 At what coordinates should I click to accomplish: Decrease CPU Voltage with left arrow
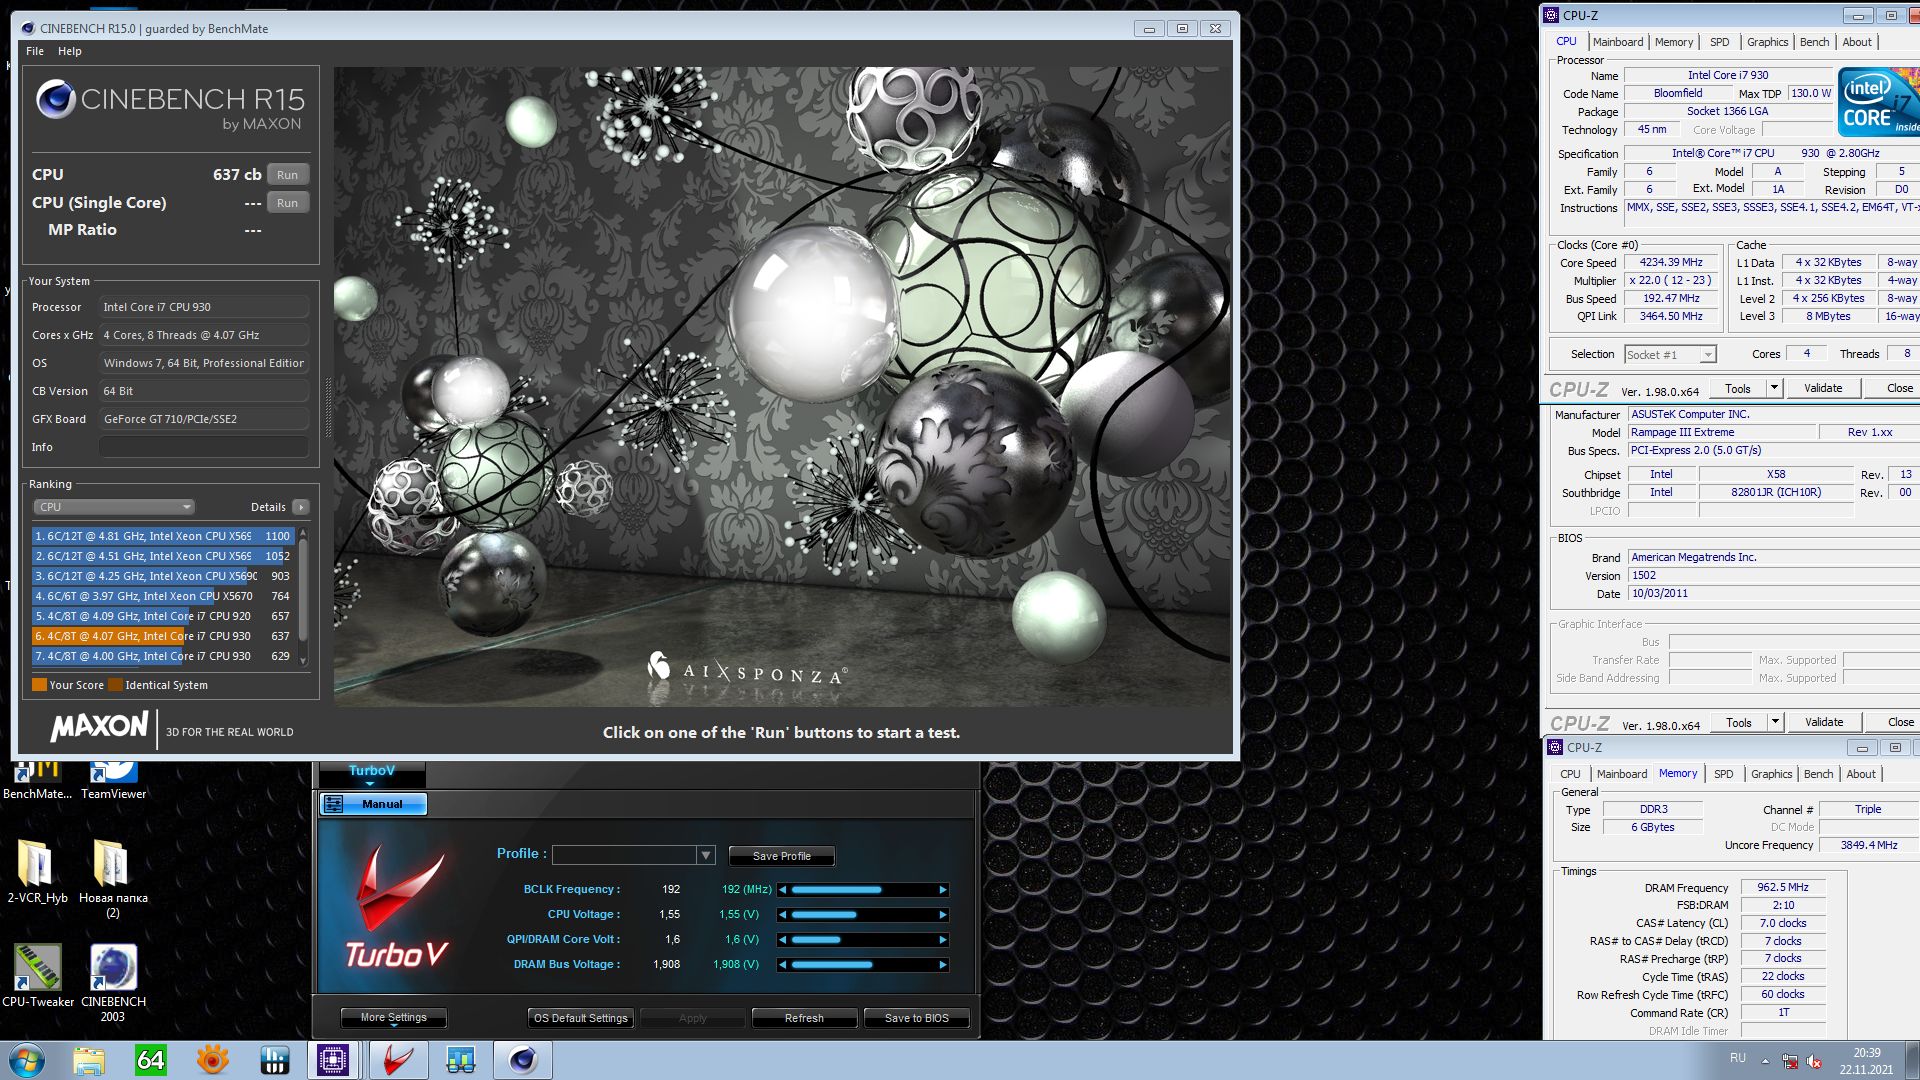782,915
